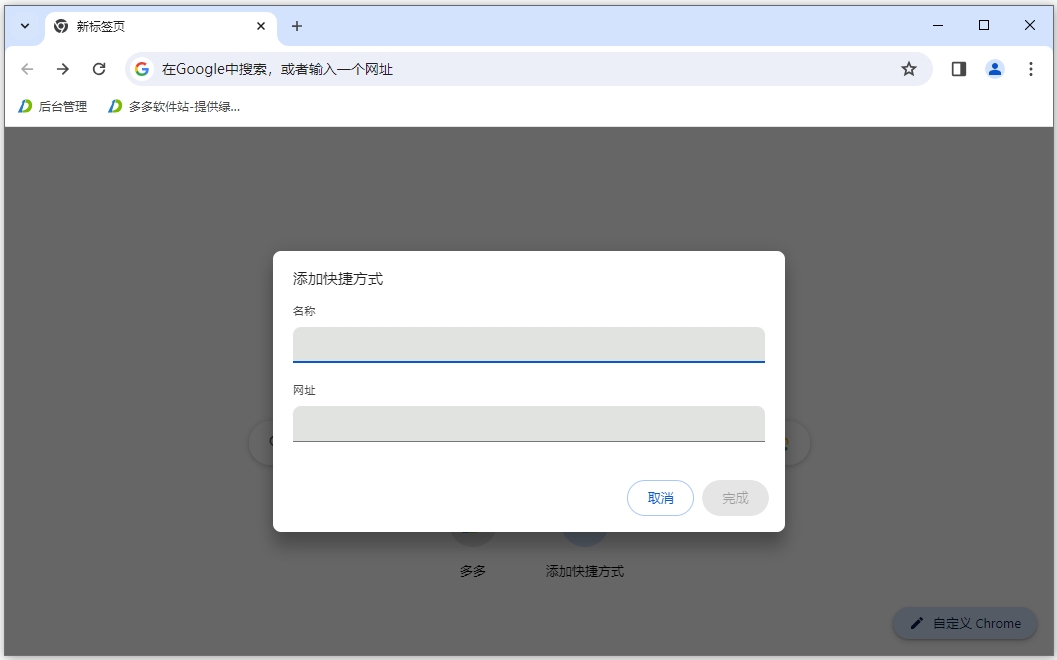Viewport: 1057px width, 660px height.
Task: Click the 网址 input field
Action: coord(528,423)
